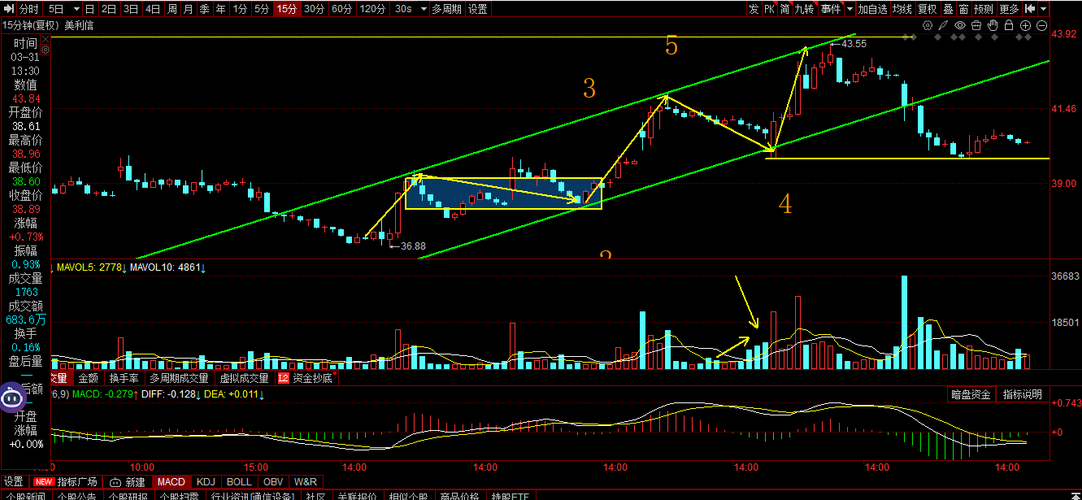Select the 3日 period
Screen dimensions: 1082x500
point(130,9)
